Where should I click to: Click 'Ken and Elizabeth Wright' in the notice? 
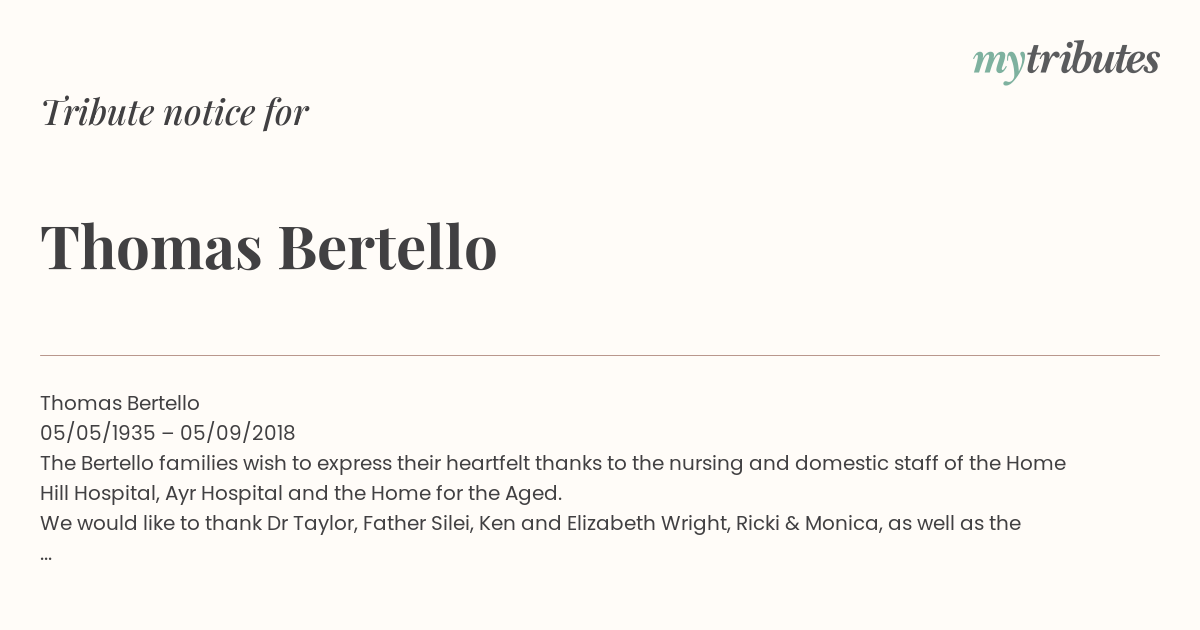(603, 523)
